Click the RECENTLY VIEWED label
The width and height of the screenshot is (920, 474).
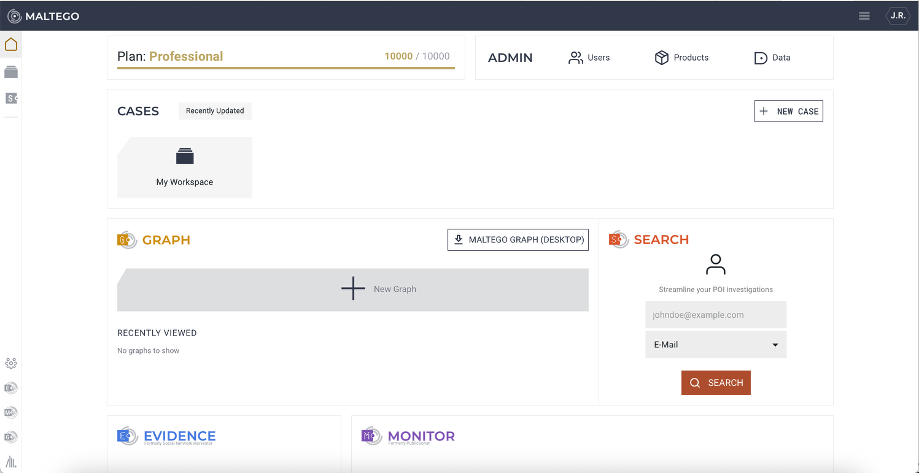click(157, 333)
